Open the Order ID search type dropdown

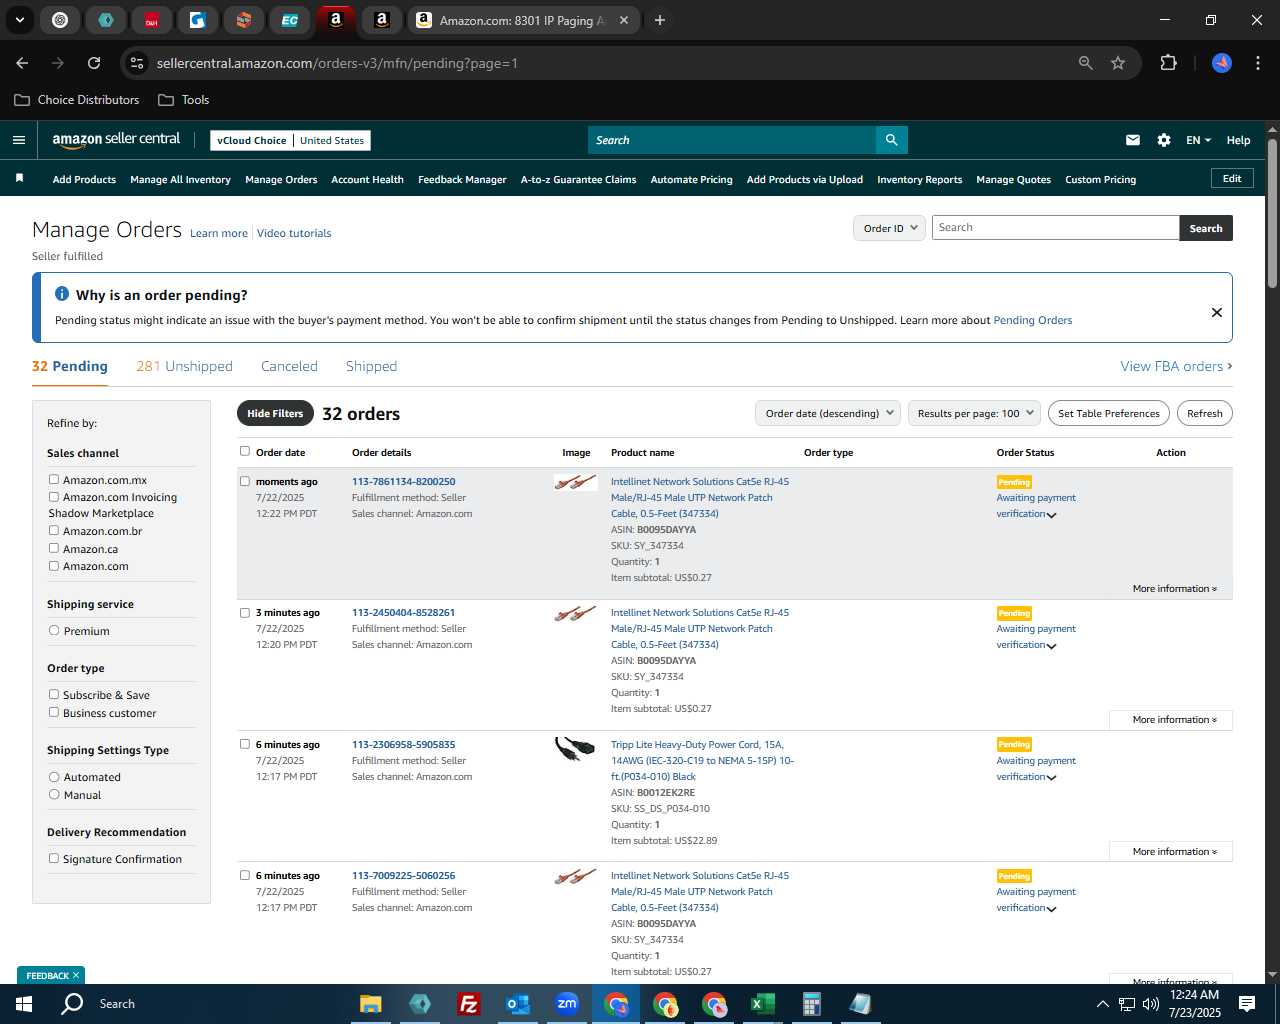click(x=888, y=228)
